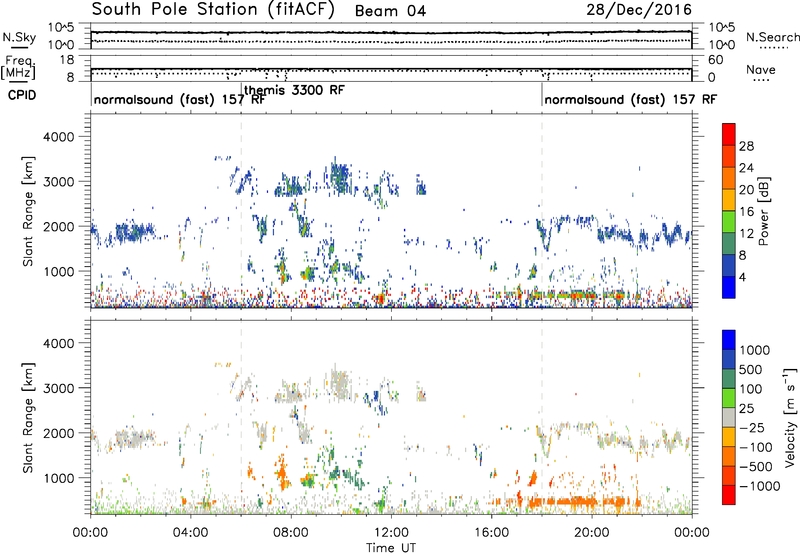Click the "3000" tick in the power panel
Image resolution: width=800 pixels, height=554 pixels.
coord(58,182)
